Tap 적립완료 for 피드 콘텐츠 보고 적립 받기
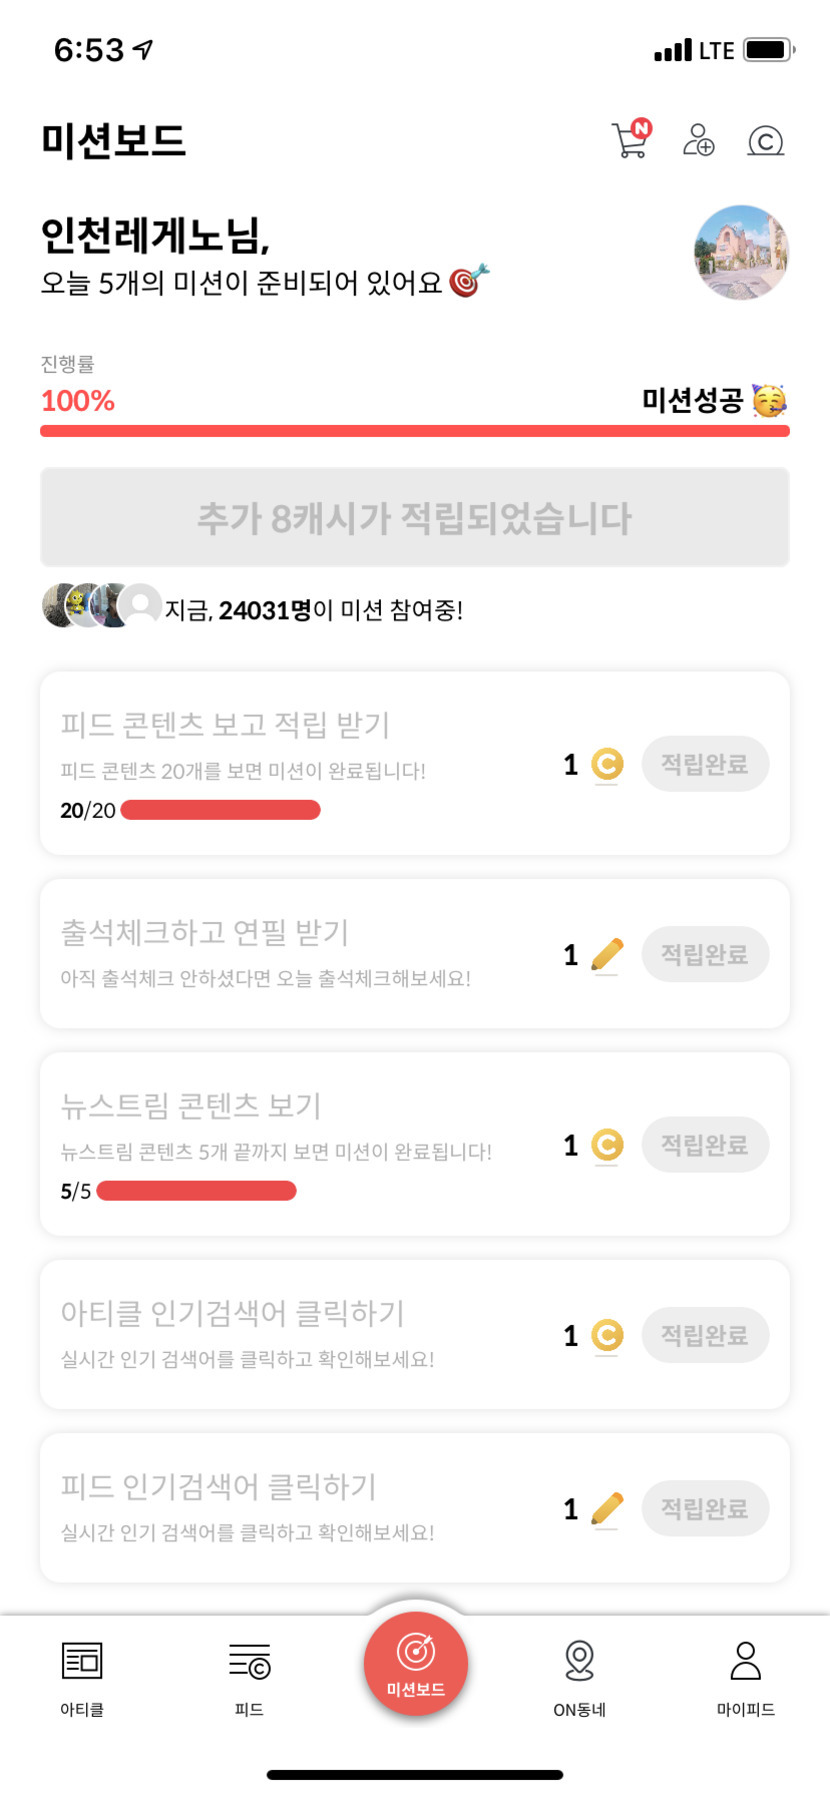This screenshot has width=830, height=1796. [705, 764]
